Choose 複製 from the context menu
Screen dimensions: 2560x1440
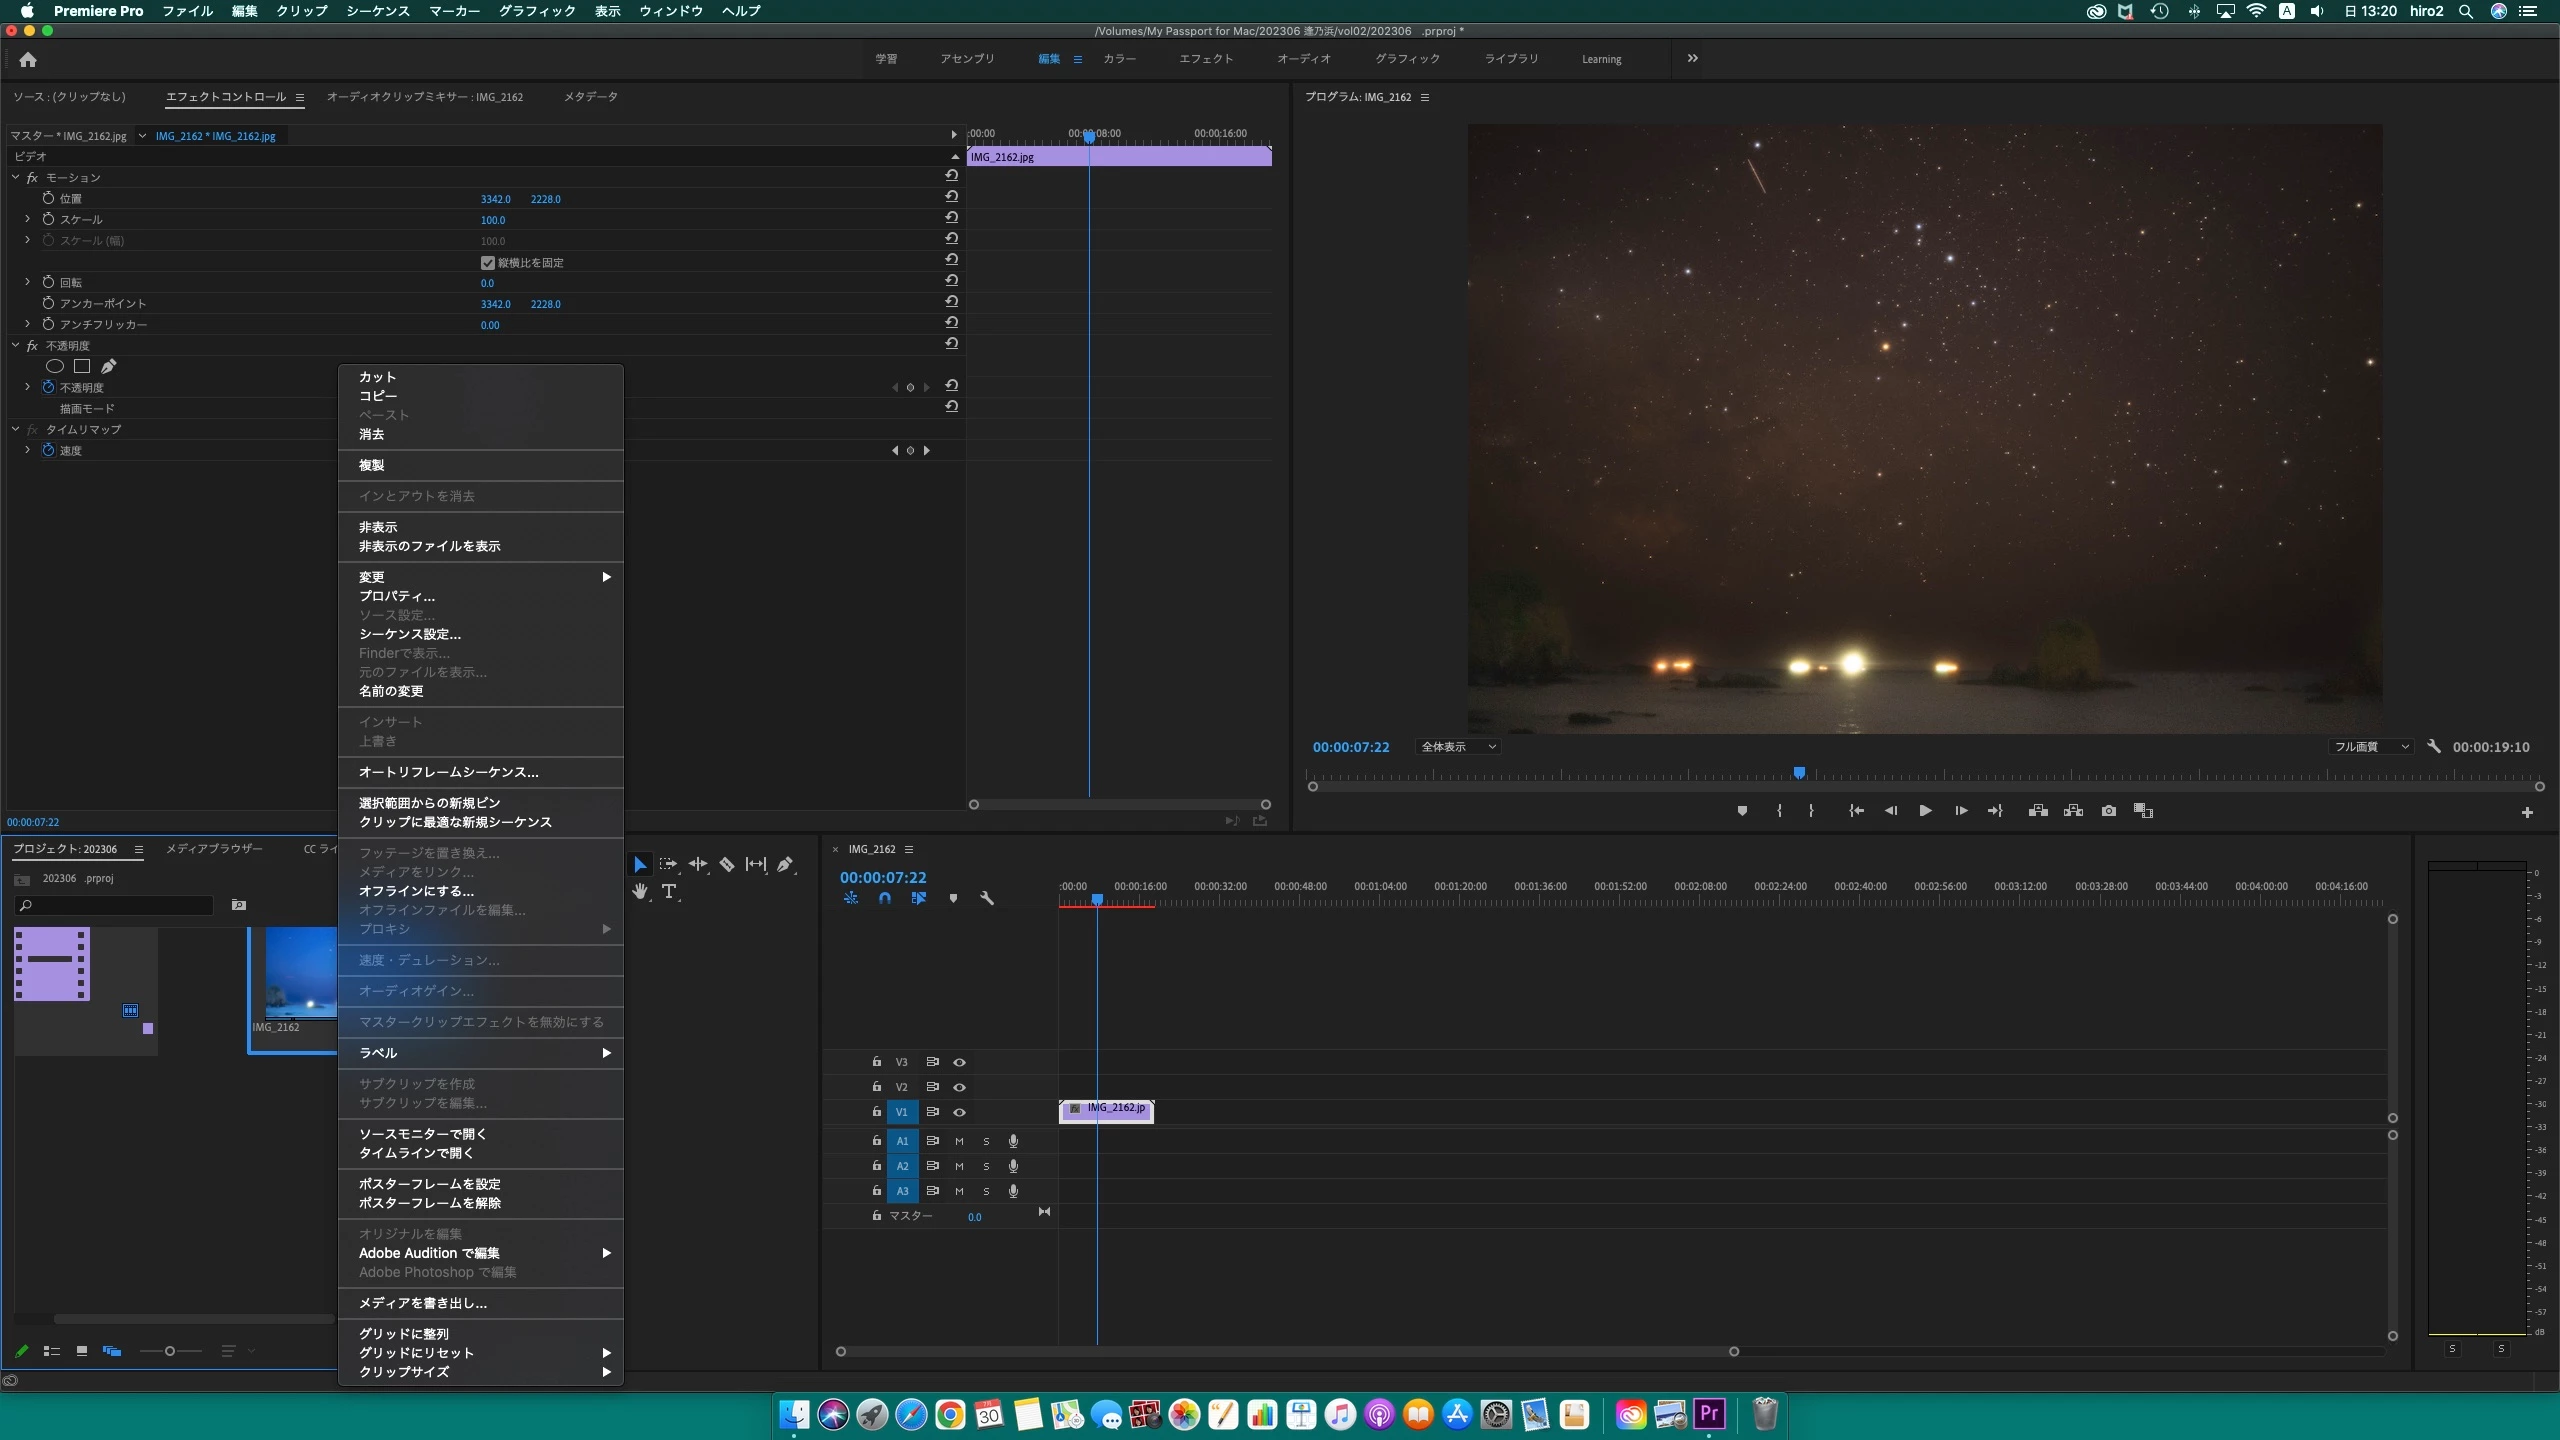point(372,465)
